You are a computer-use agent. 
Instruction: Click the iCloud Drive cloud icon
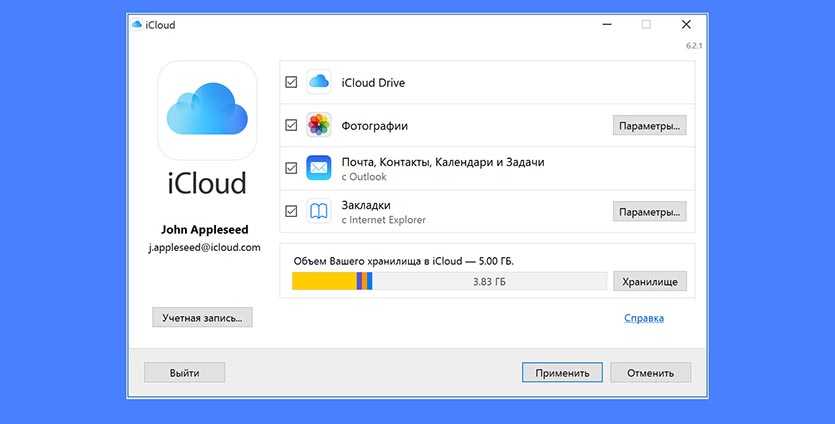(x=319, y=82)
